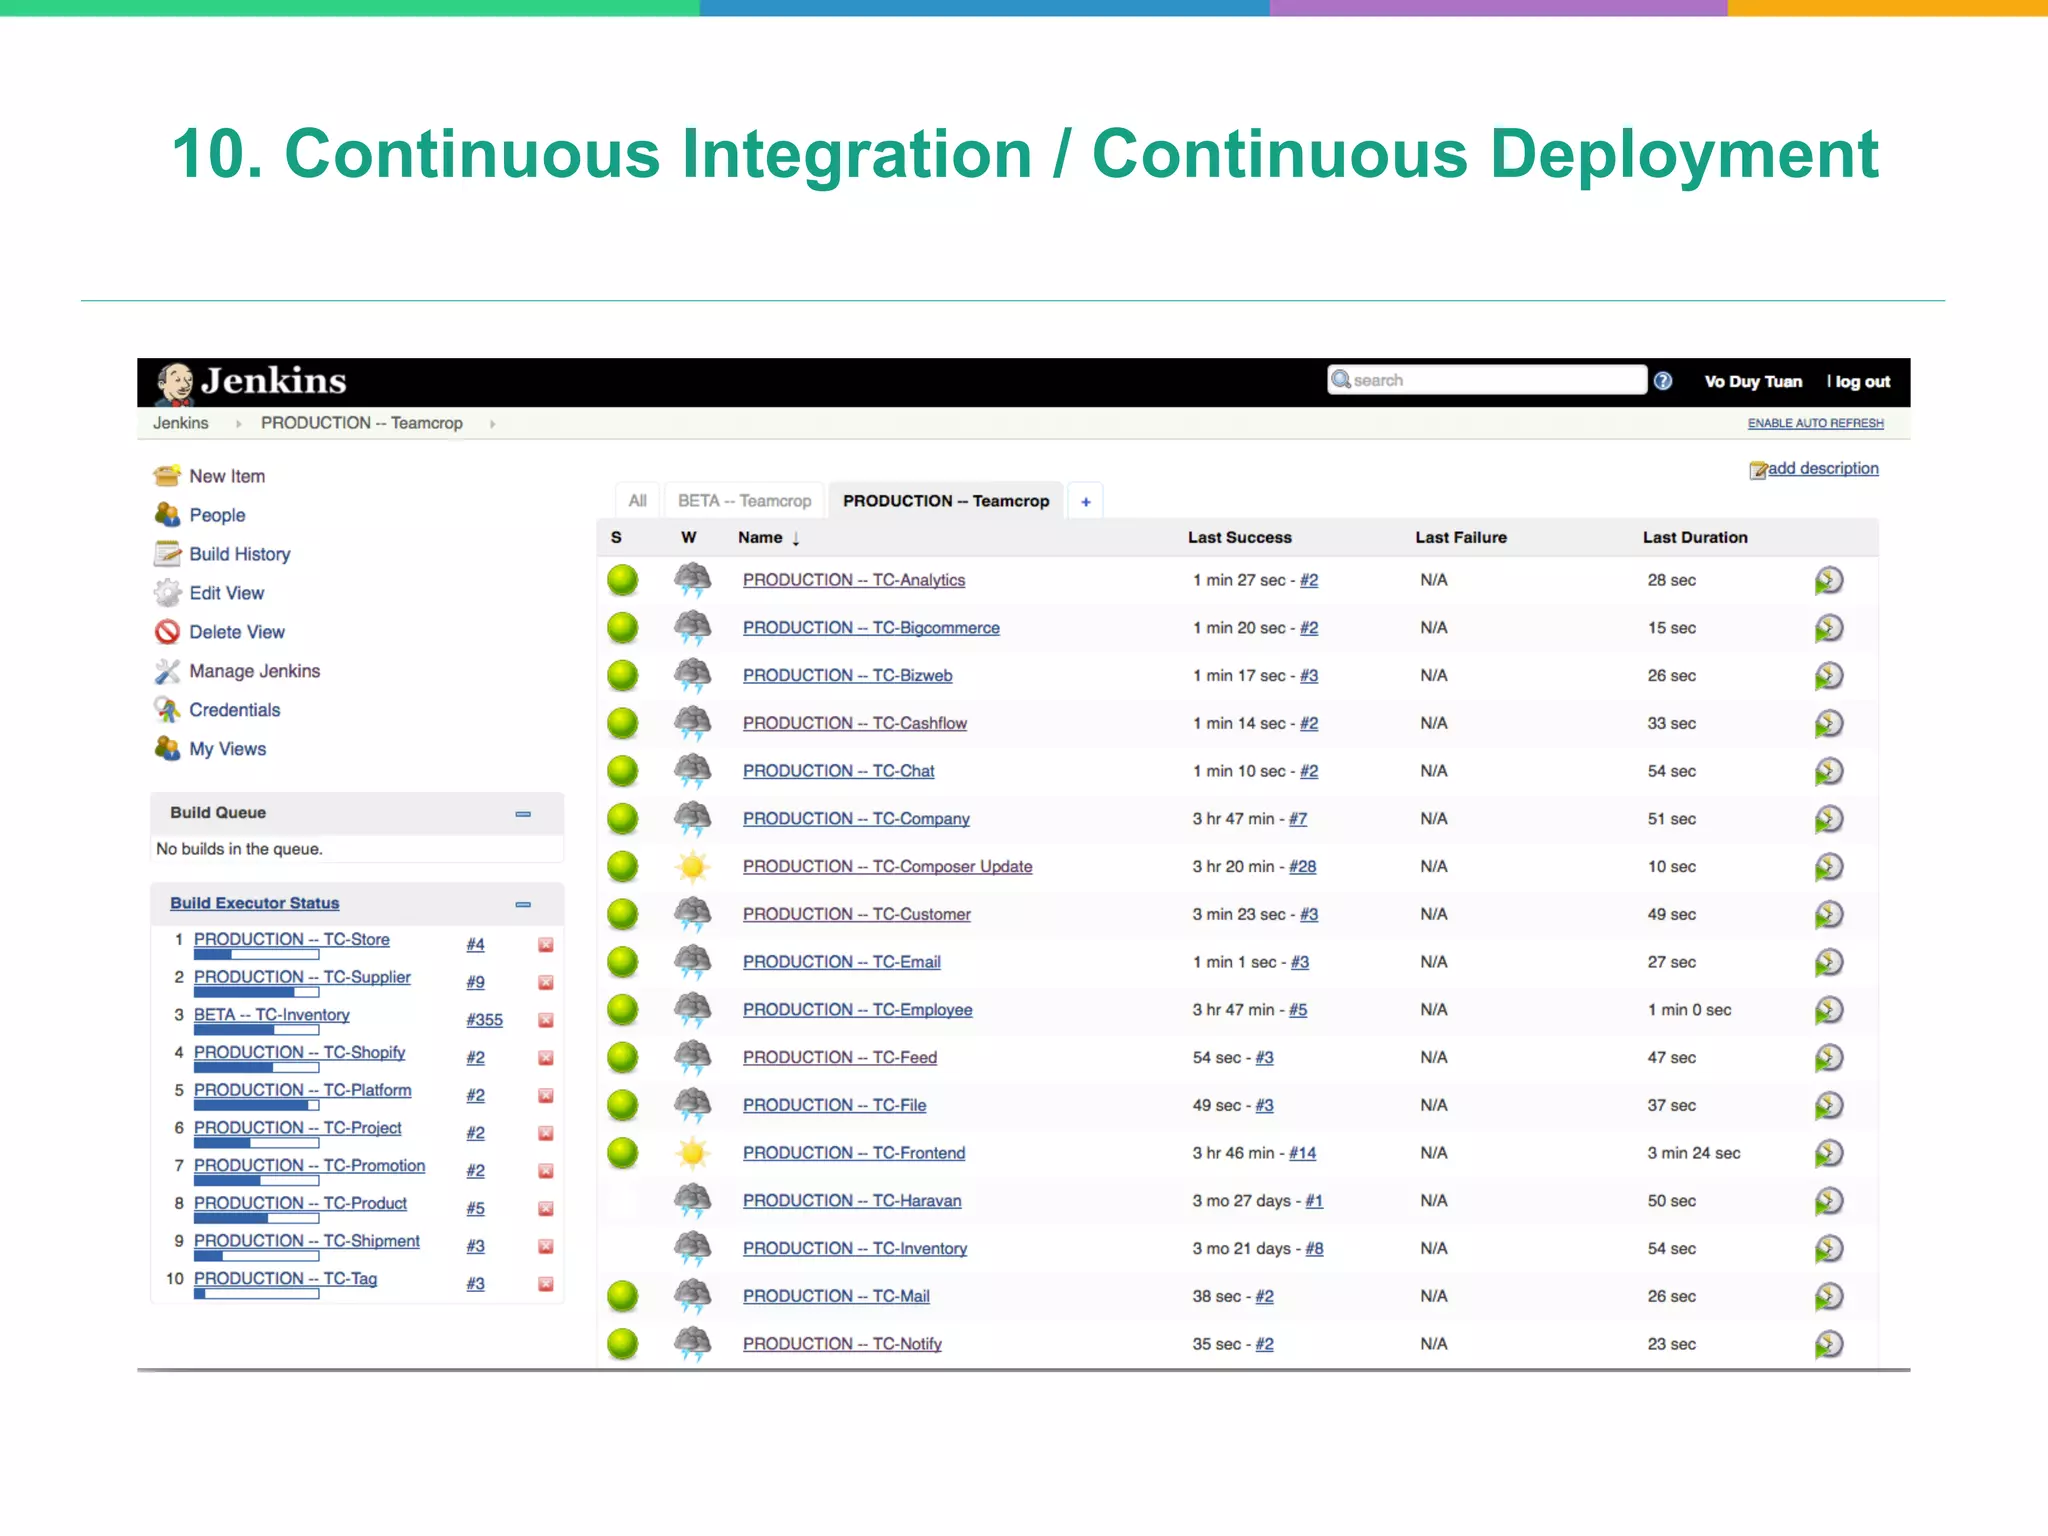Collapse the Build Executor Status panel
2048x1536 pixels.
[x=523, y=904]
